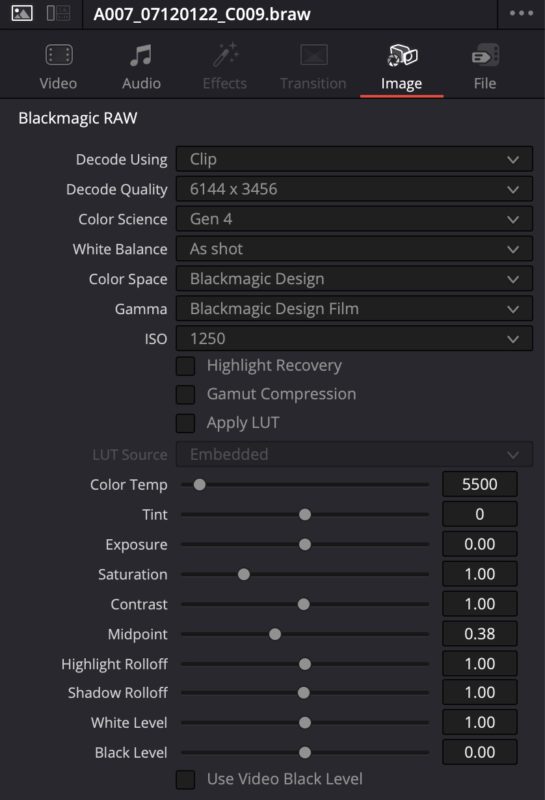Open the three-dot options menu
Image resolution: width=545 pixels, height=800 pixels.
(521, 13)
